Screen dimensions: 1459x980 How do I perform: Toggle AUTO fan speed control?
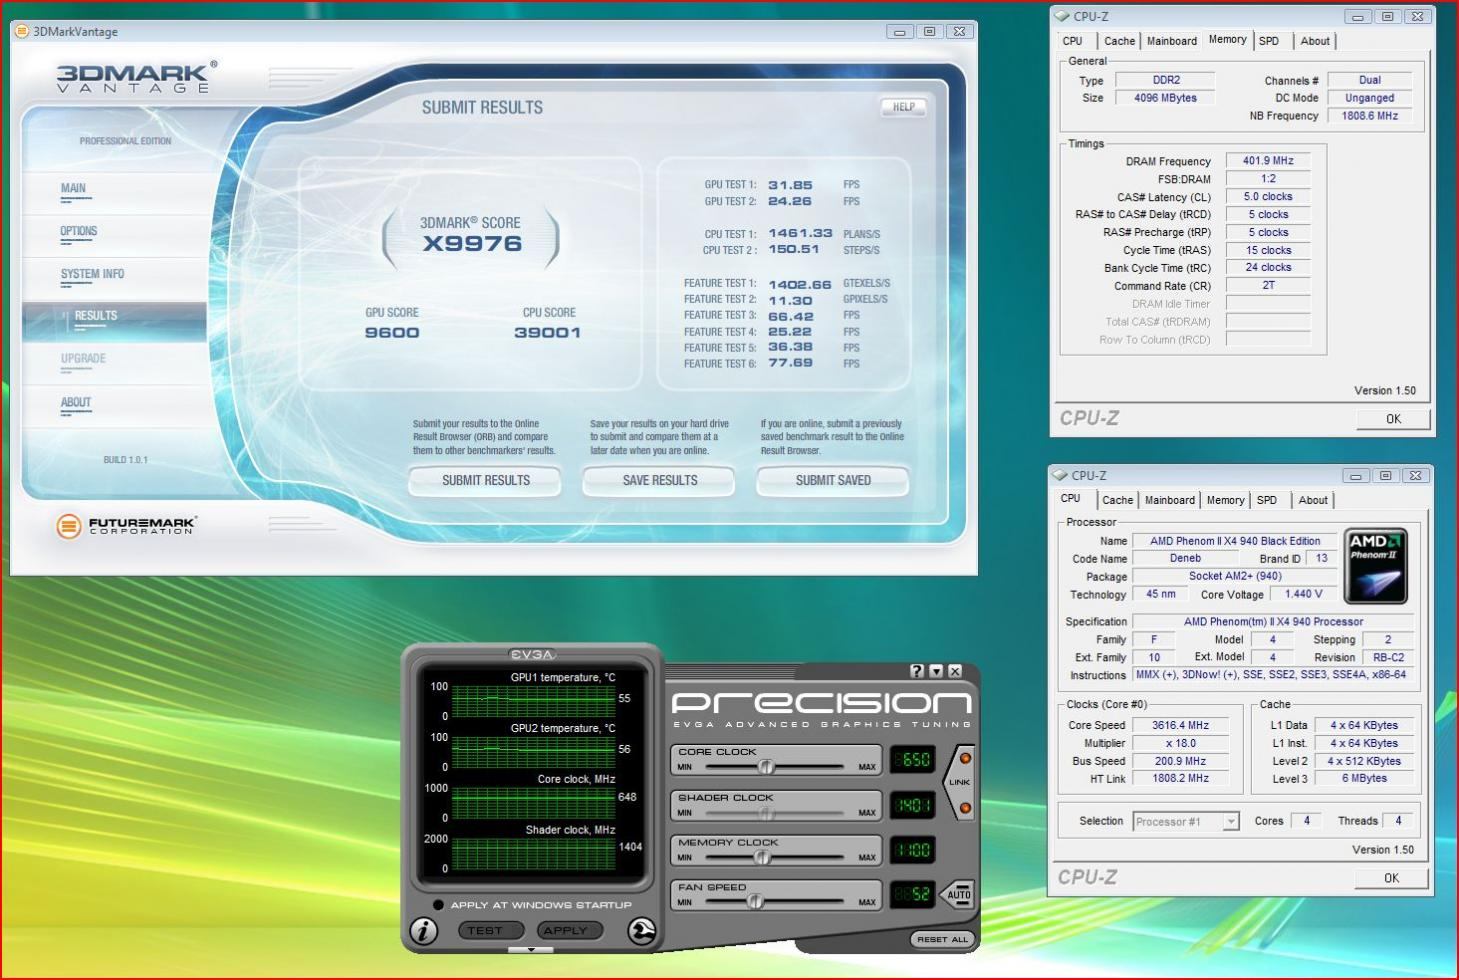pyautogui.click(x=958, y=894)
